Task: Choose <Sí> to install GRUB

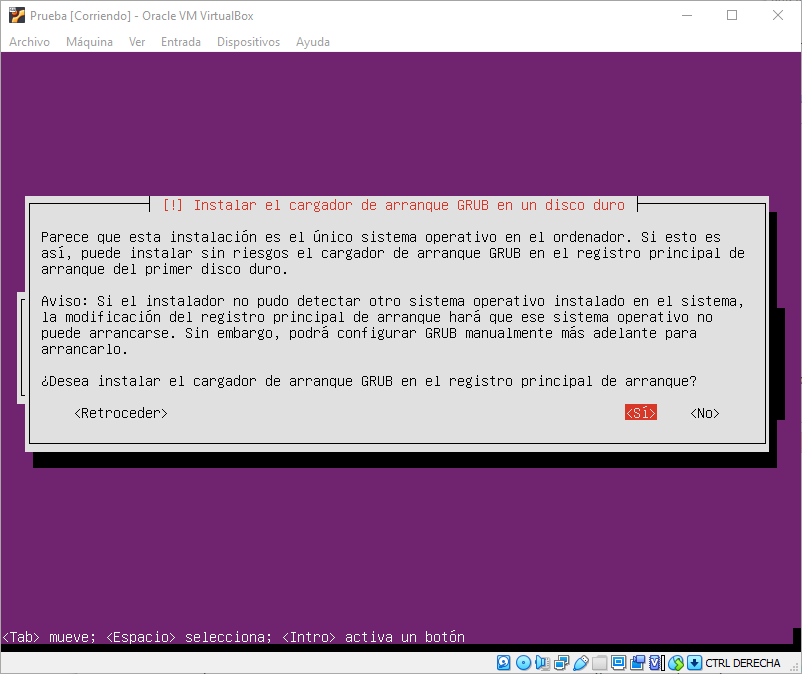Action: pyautogui.click(x=640, y=413)
